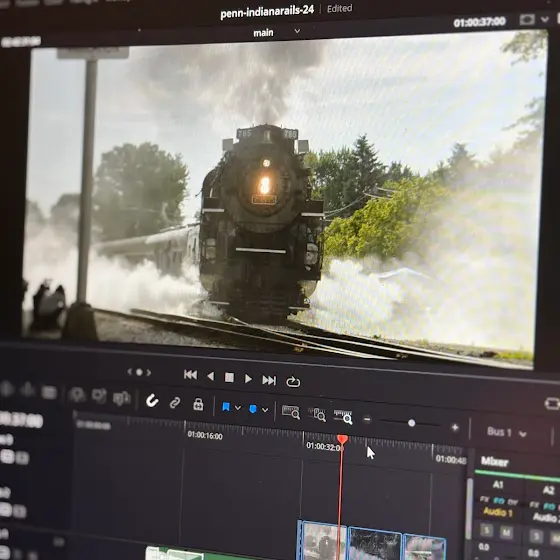
Task: Open the marker color dropdown arrow
Action: click(265, 410)
